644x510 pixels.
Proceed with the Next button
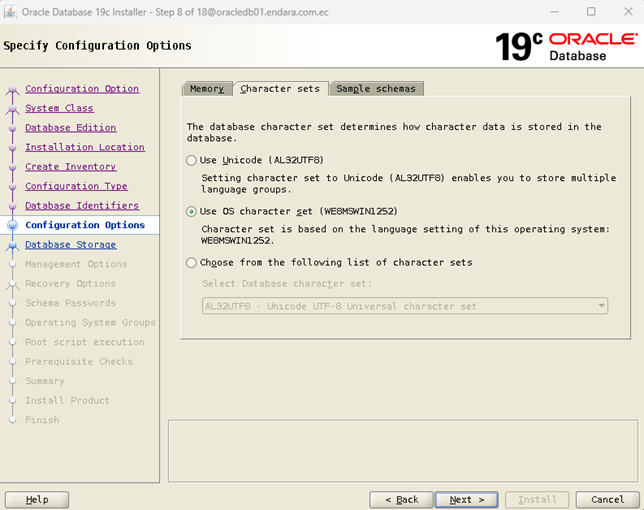[x=467, y=500]
